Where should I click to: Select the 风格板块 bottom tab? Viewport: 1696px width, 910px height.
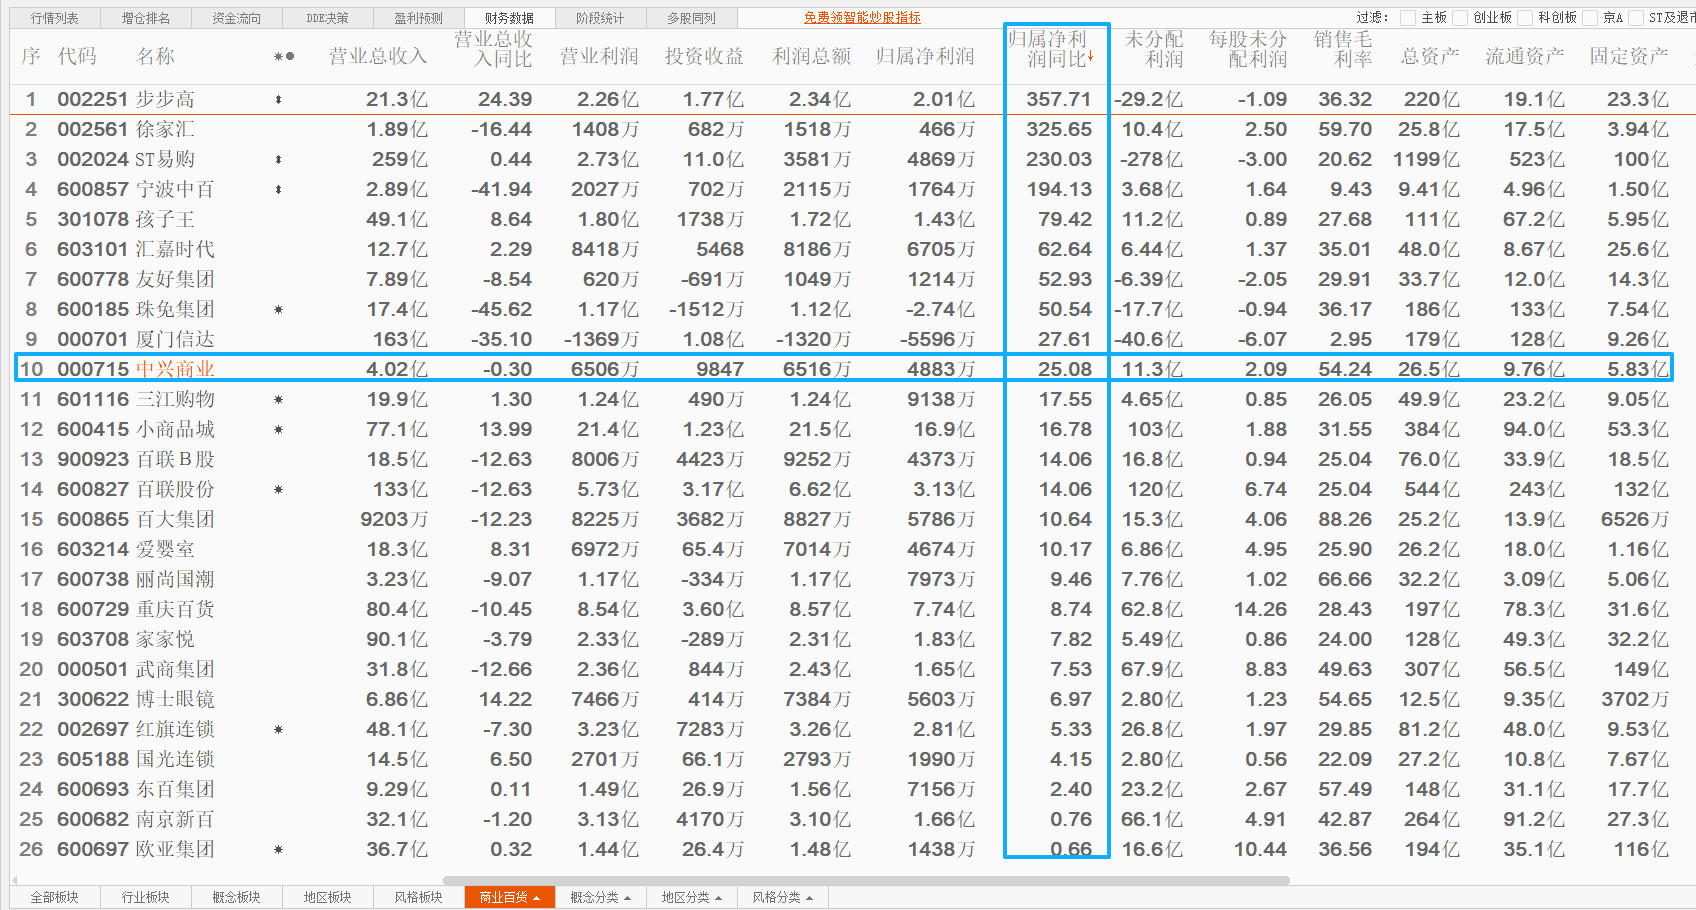419,897
